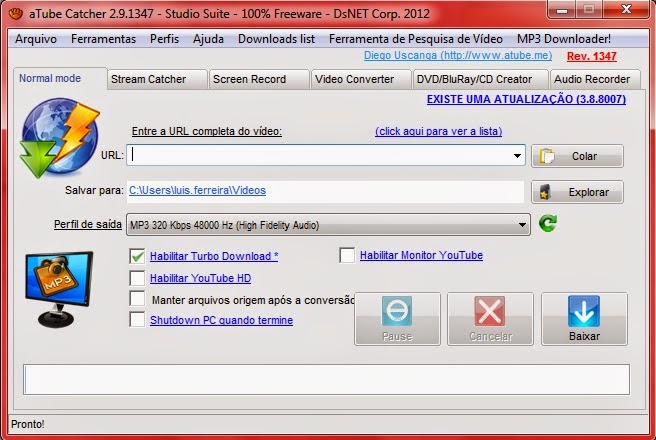Open the MP3 Downloader! menu

pyautogui.click(x=564, y=39)
